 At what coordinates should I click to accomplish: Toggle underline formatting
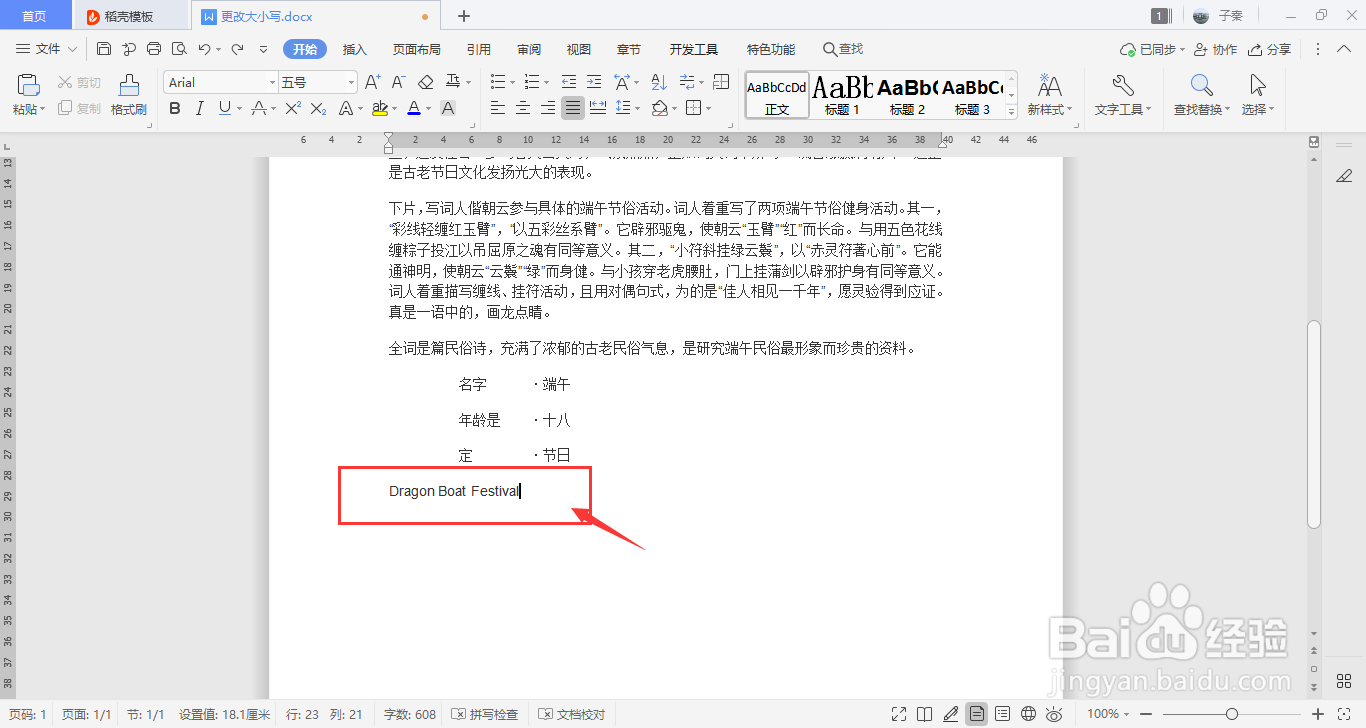point(224,108)
